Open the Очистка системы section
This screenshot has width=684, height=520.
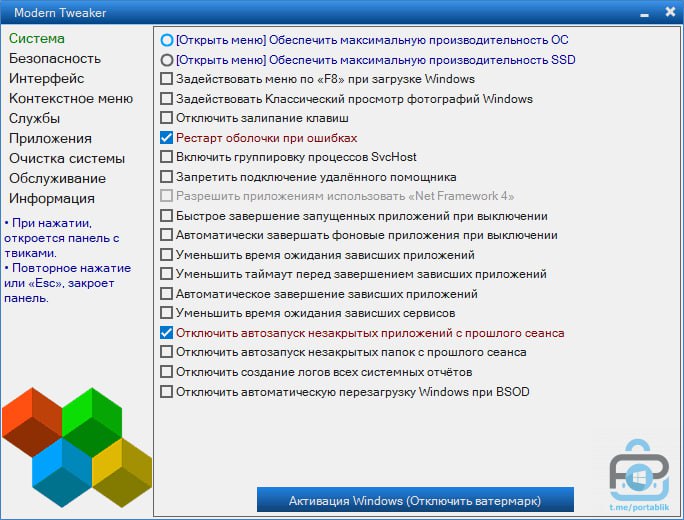tap(67, 159)
